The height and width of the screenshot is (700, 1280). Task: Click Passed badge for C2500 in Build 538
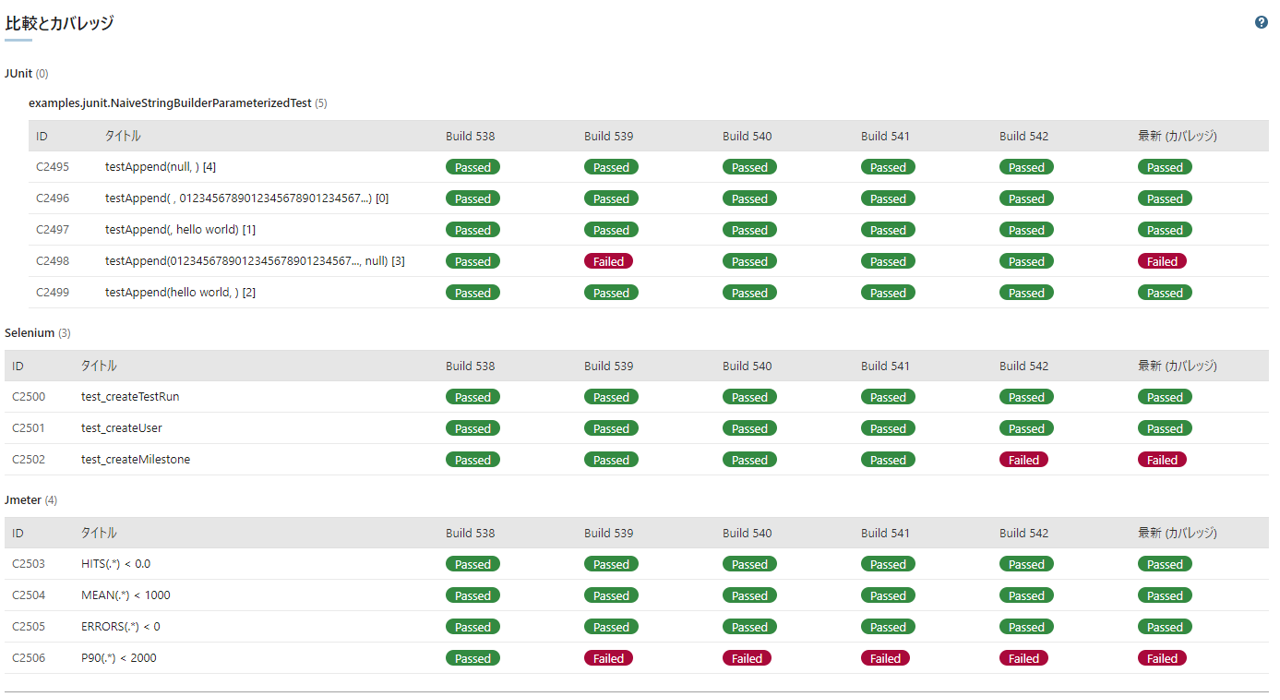[472, 398]
